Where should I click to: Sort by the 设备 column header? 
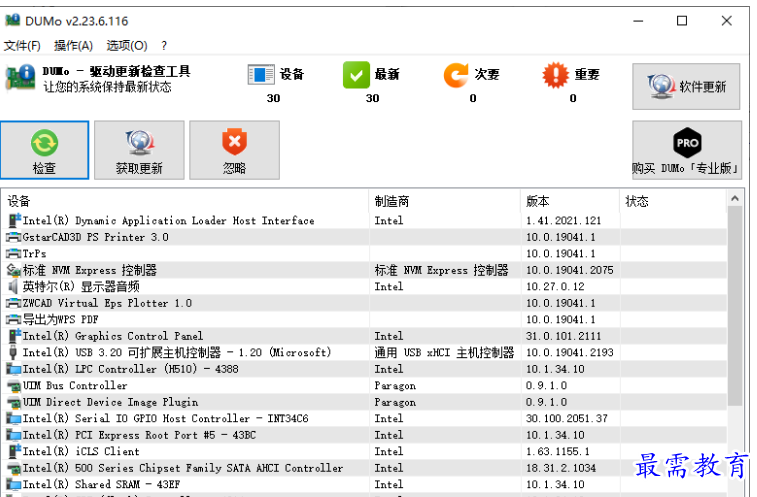tap(186, 201)
